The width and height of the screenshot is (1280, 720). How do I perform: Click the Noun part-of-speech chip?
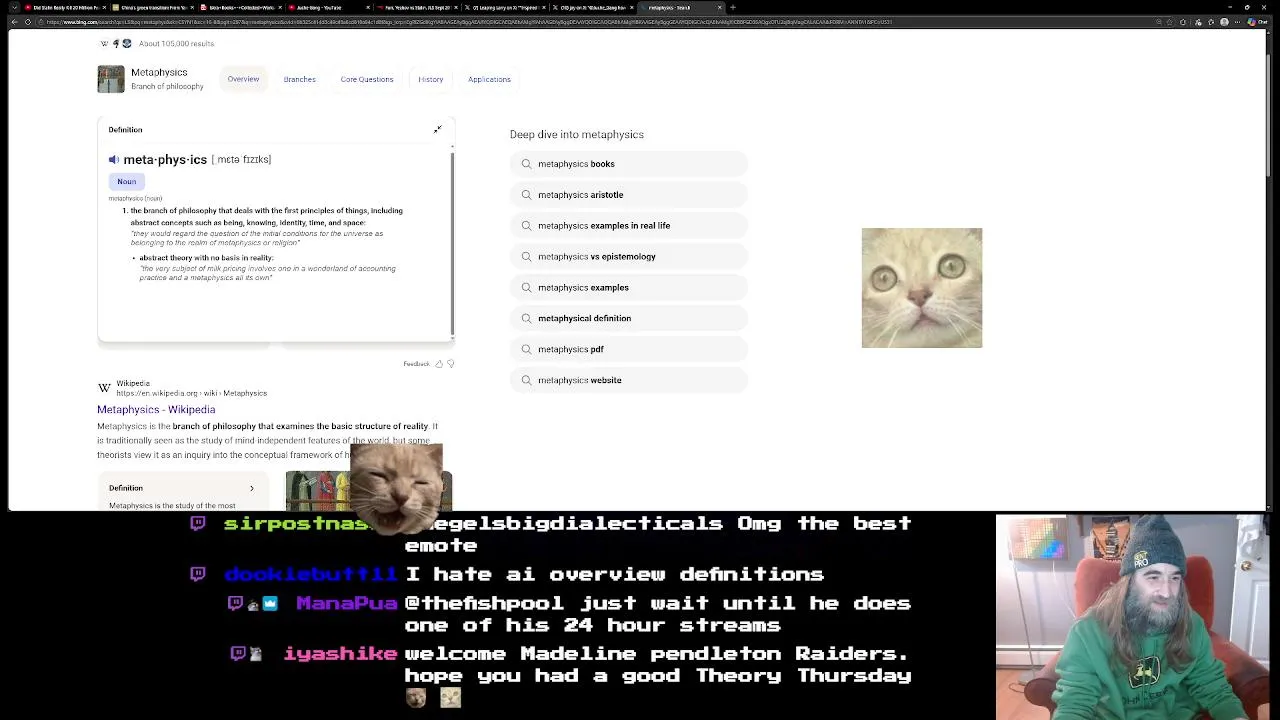[x=126, y=181]
